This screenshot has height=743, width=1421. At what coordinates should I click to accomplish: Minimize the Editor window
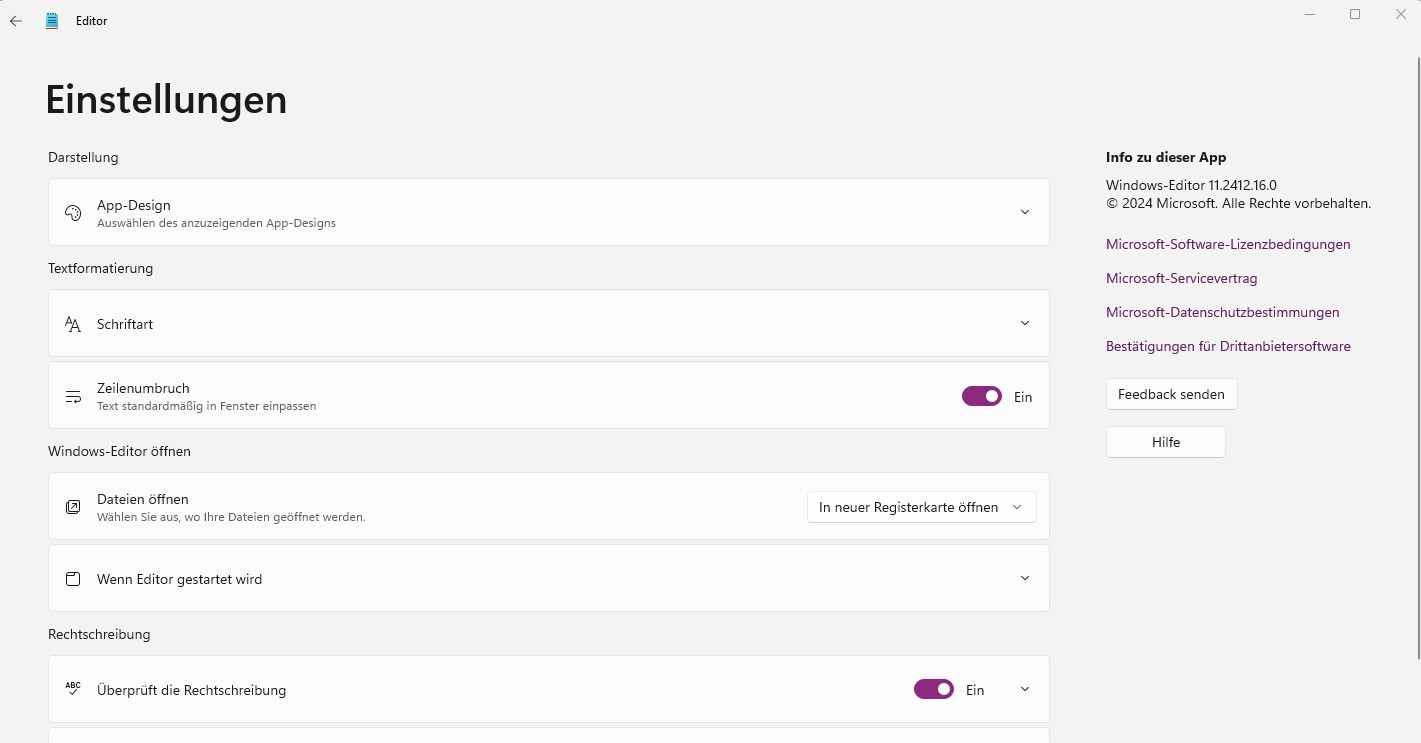(x=1310, y=14)
